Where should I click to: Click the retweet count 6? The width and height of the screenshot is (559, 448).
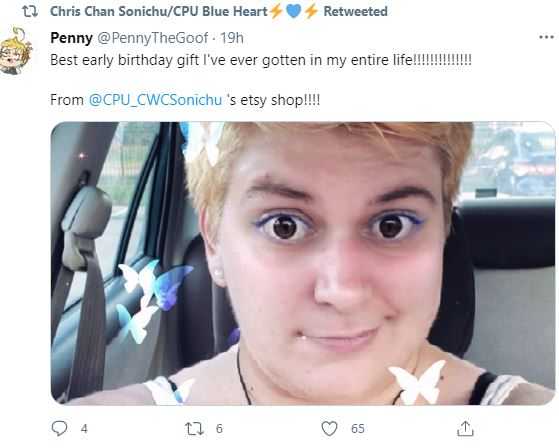pos(219,428)
